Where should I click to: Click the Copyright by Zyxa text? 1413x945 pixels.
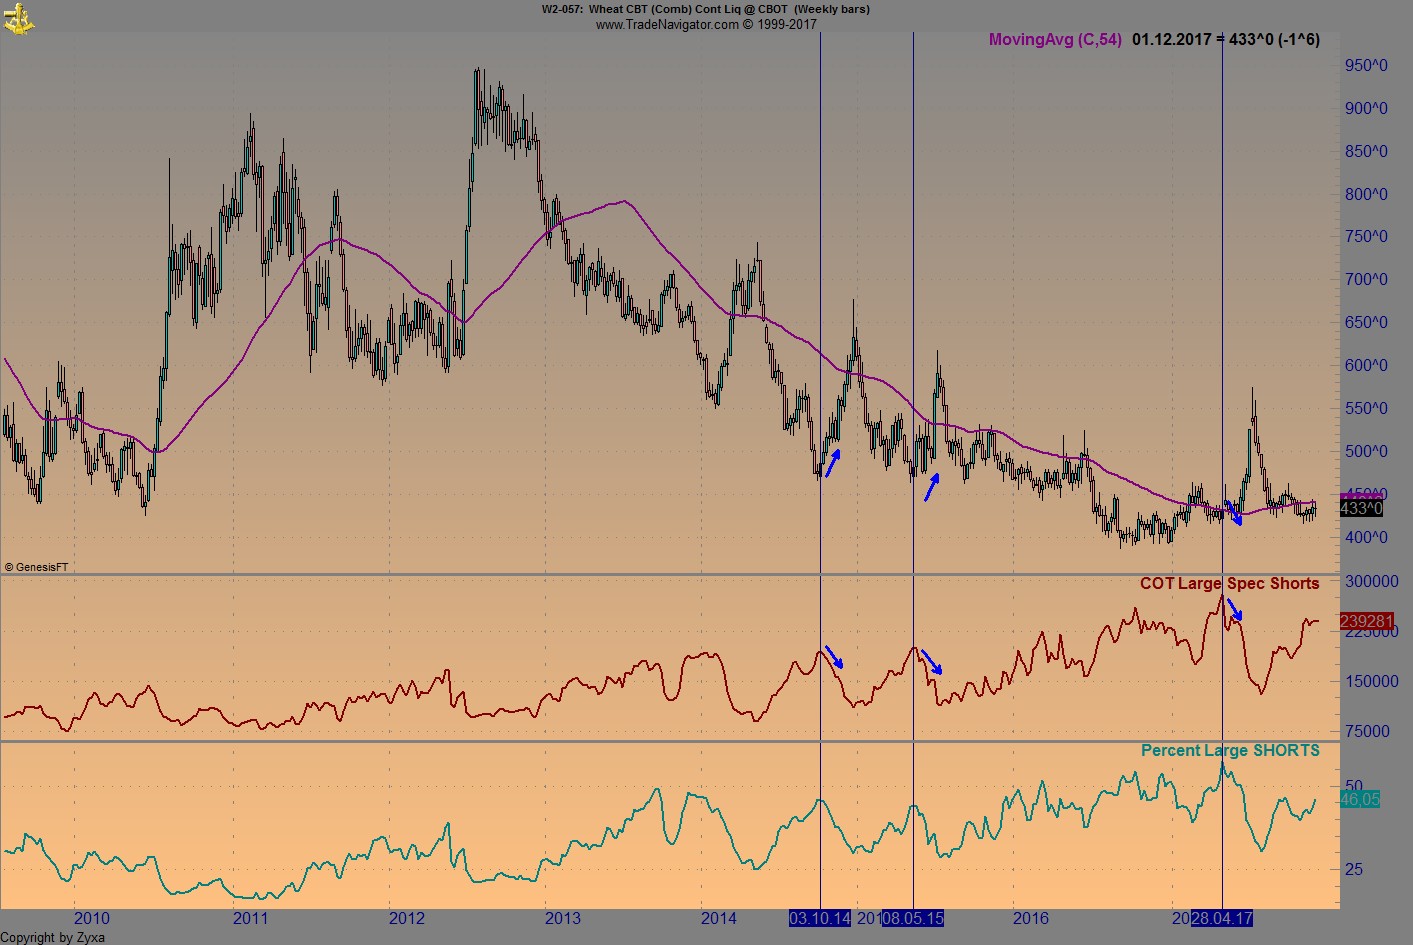pos(52,938)
